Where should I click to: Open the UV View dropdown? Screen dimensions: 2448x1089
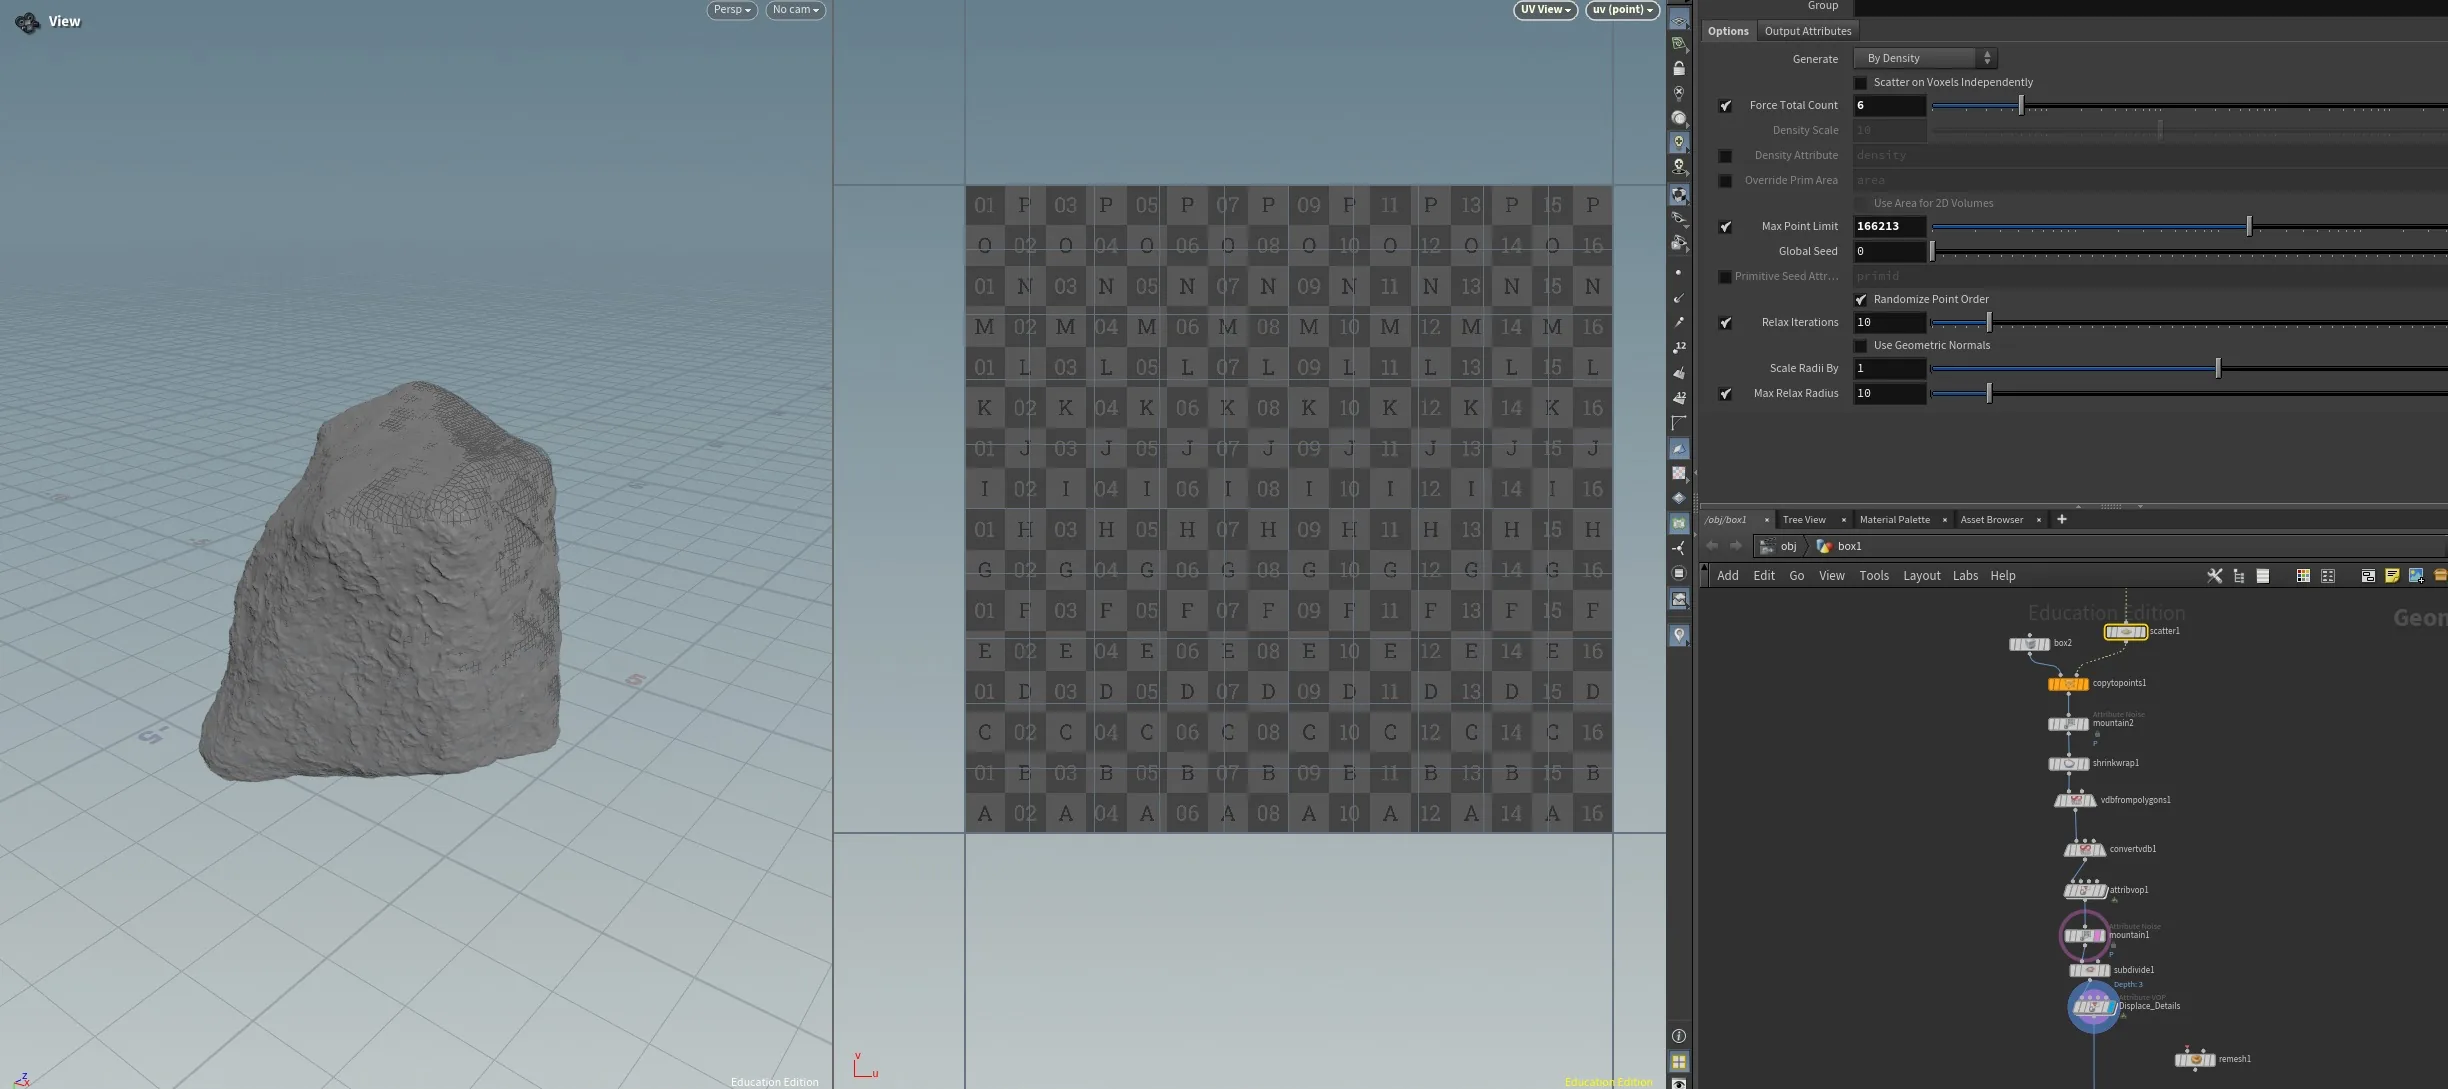point(1546,10)
